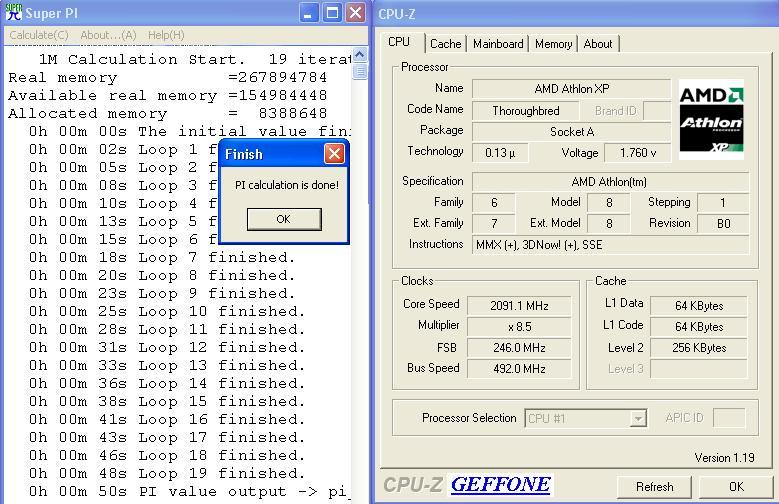
Task: Maximize the Super PI window
Action: click(x=332, y=12)
